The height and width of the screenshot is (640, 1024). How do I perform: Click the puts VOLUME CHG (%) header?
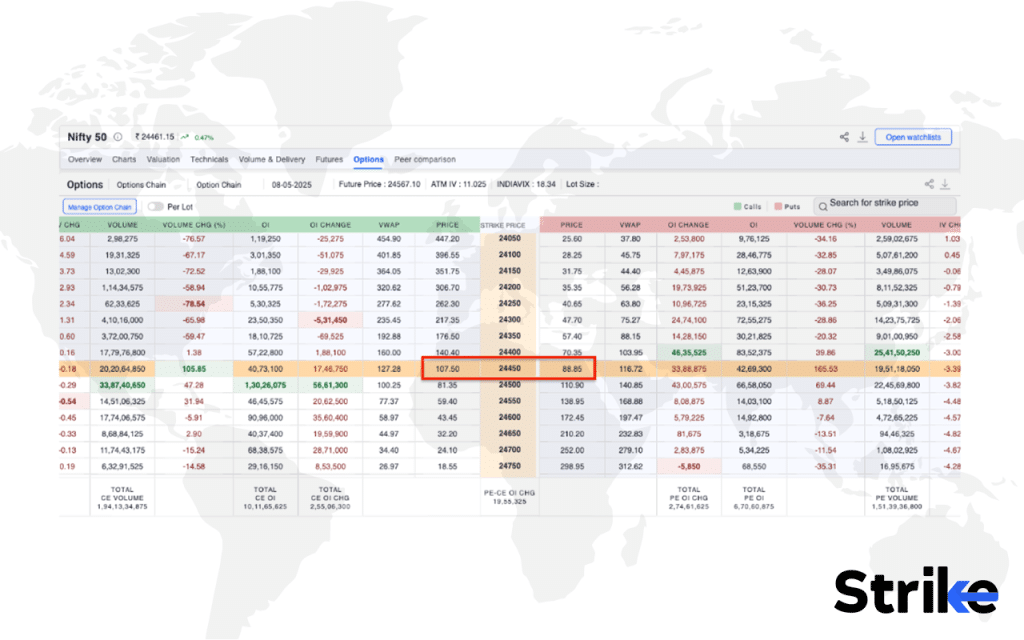[x=825, y=225]
